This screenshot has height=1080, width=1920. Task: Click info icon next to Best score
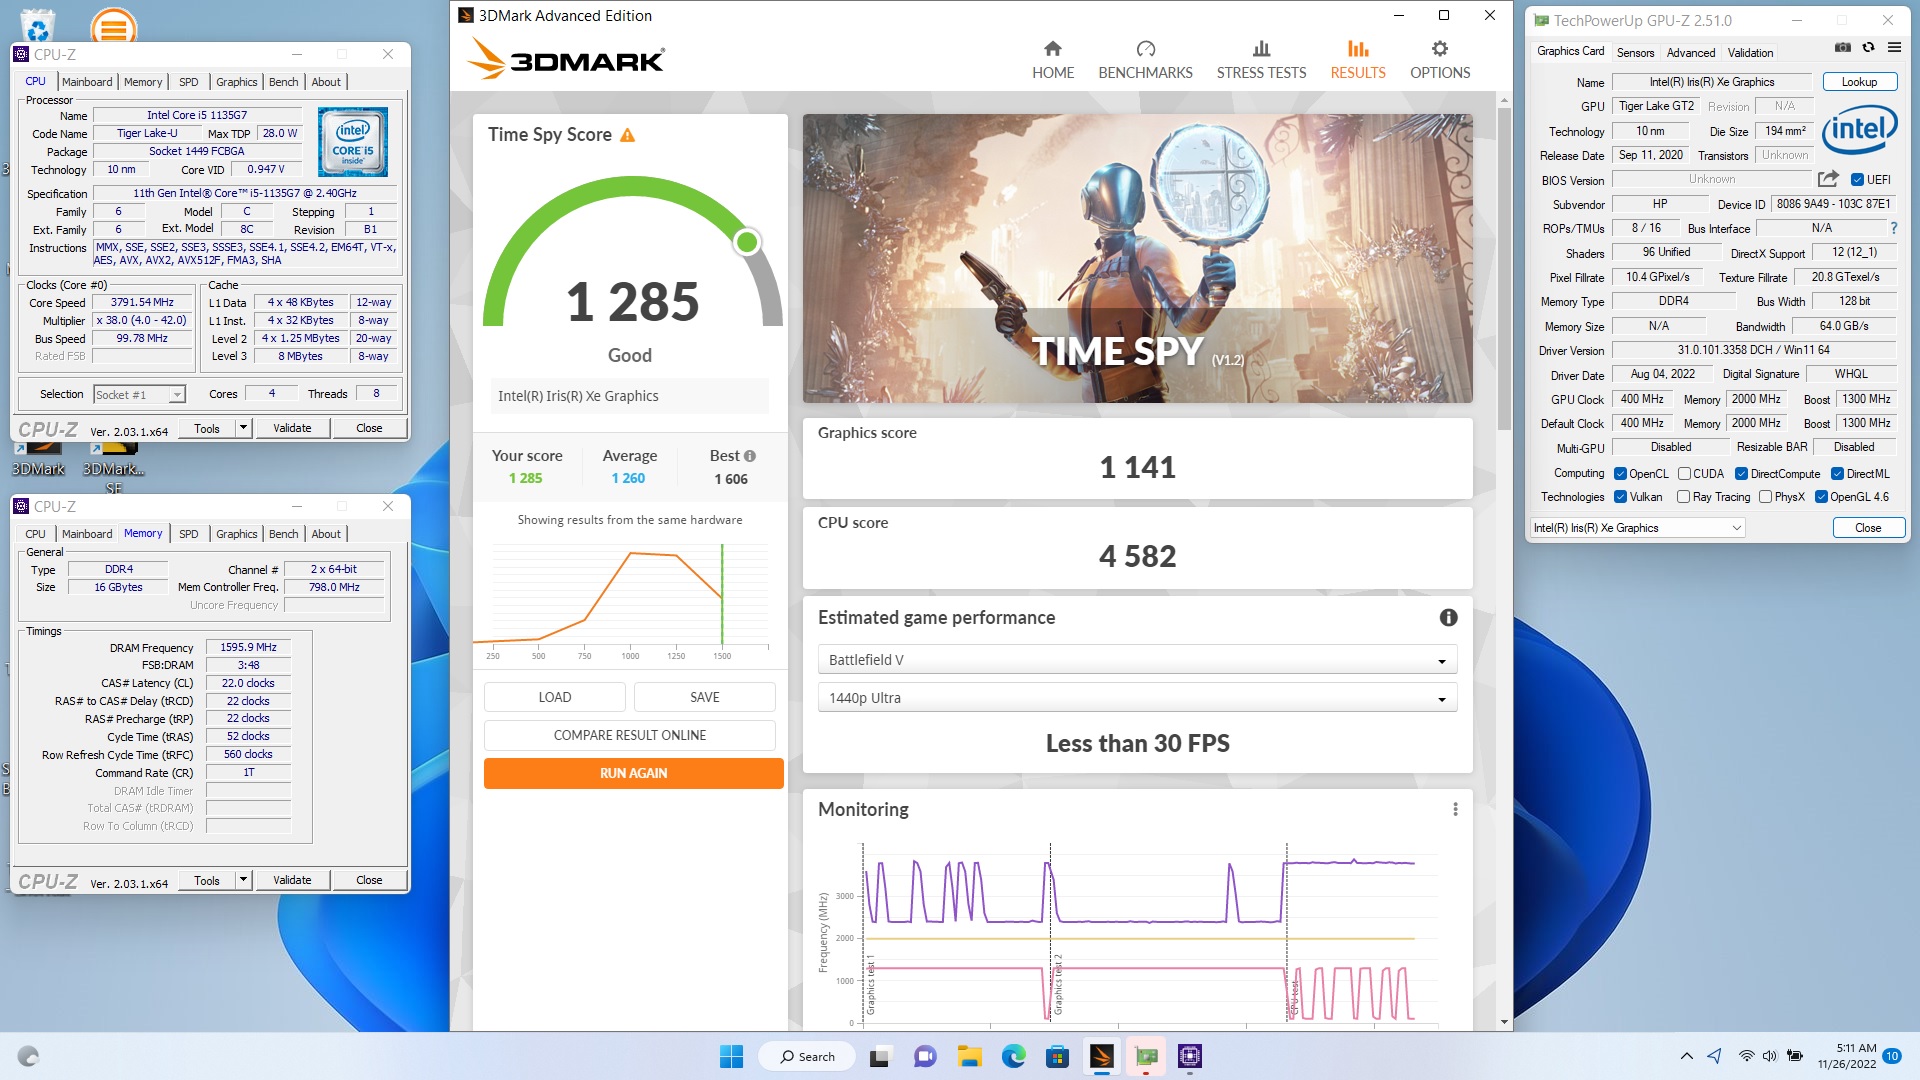pyautogui.click(x=750, y=456)
